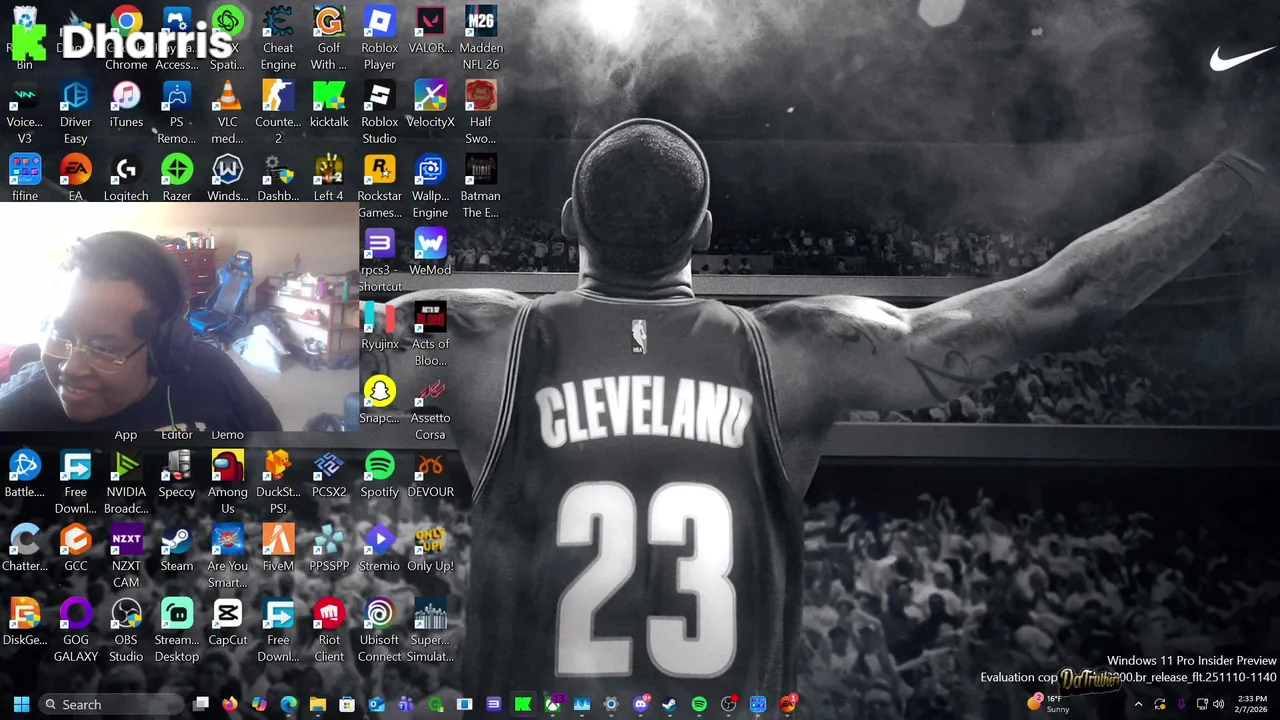Open NZXT CAM desktop icon
The height and width of the screenshot is (720, 1280).
click(x=126, y=556)
